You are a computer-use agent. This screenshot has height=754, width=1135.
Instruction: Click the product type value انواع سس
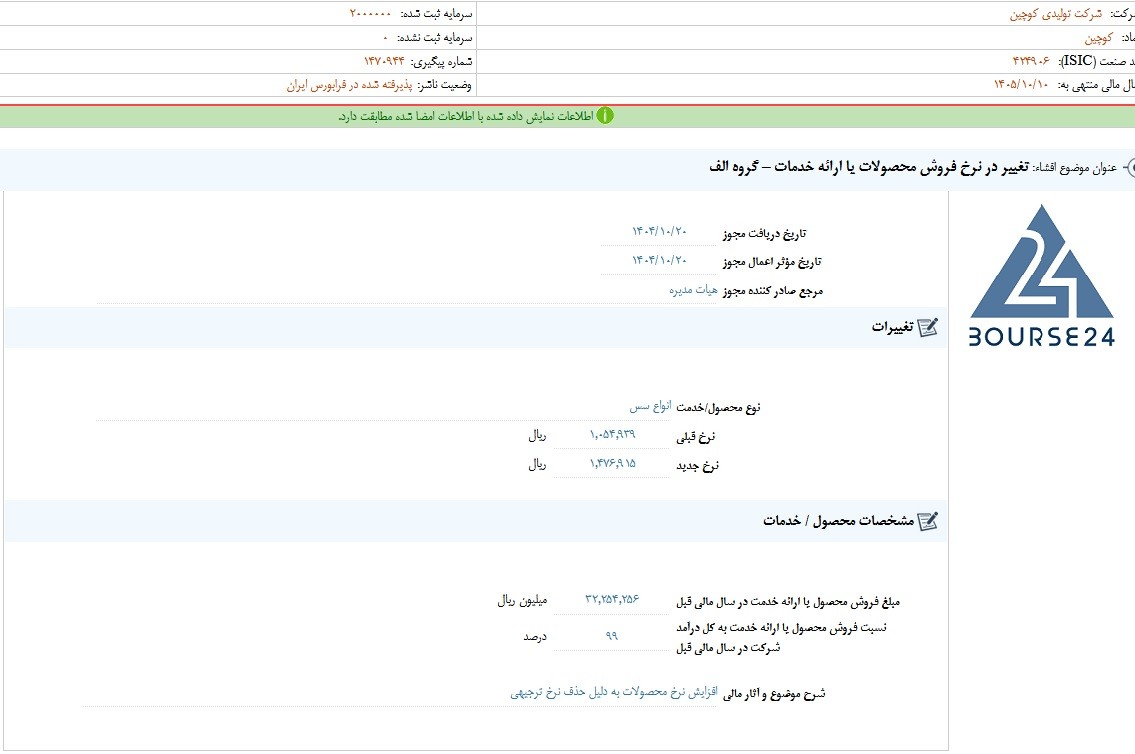pos(650,407)
